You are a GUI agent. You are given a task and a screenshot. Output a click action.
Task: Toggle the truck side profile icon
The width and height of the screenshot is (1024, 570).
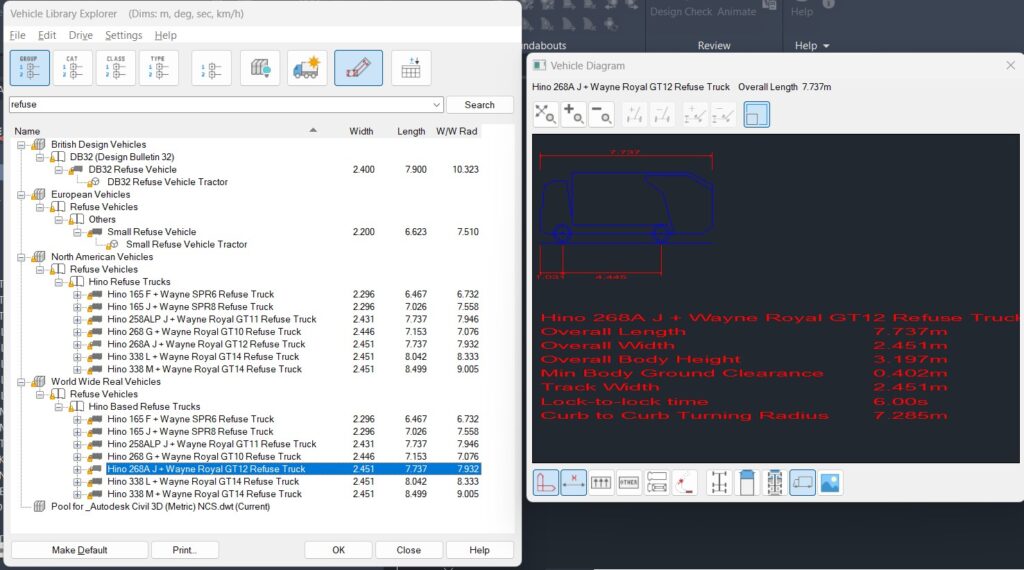pos(803,483)
